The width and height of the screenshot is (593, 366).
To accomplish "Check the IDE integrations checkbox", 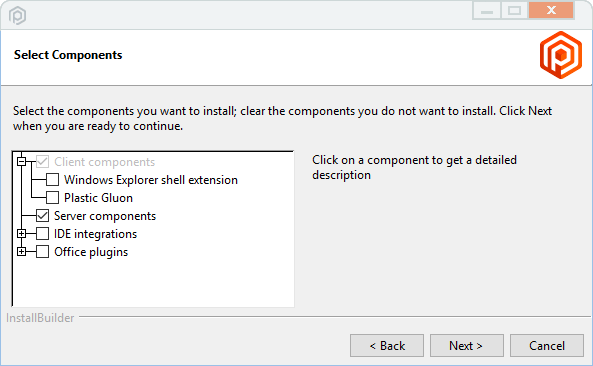I will 42,234.
